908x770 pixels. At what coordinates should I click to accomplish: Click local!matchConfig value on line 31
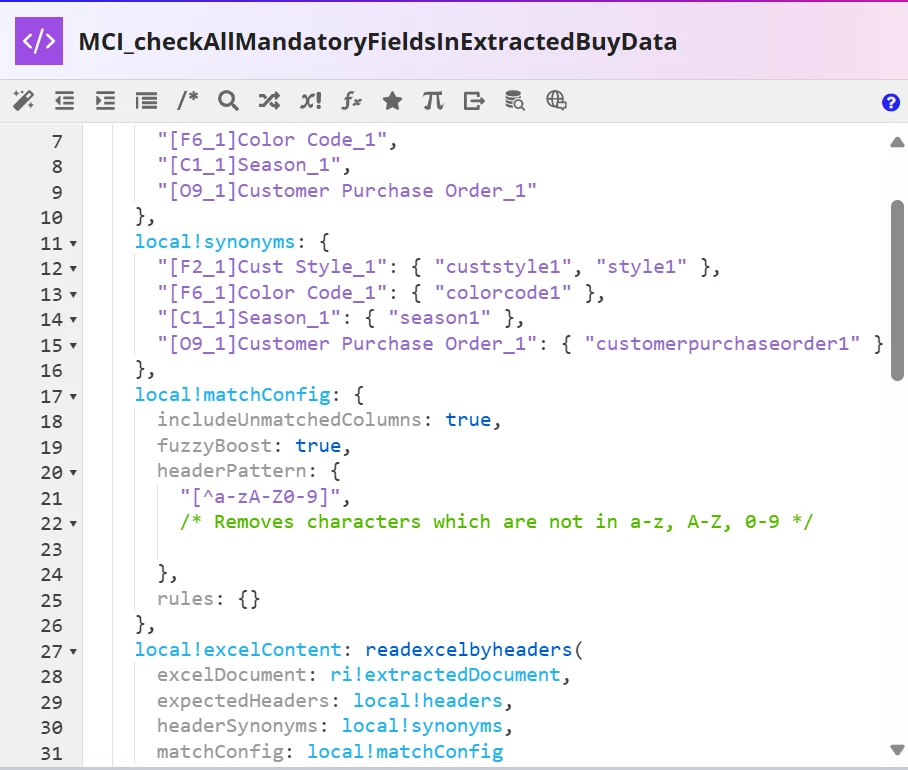pos(405,751)
